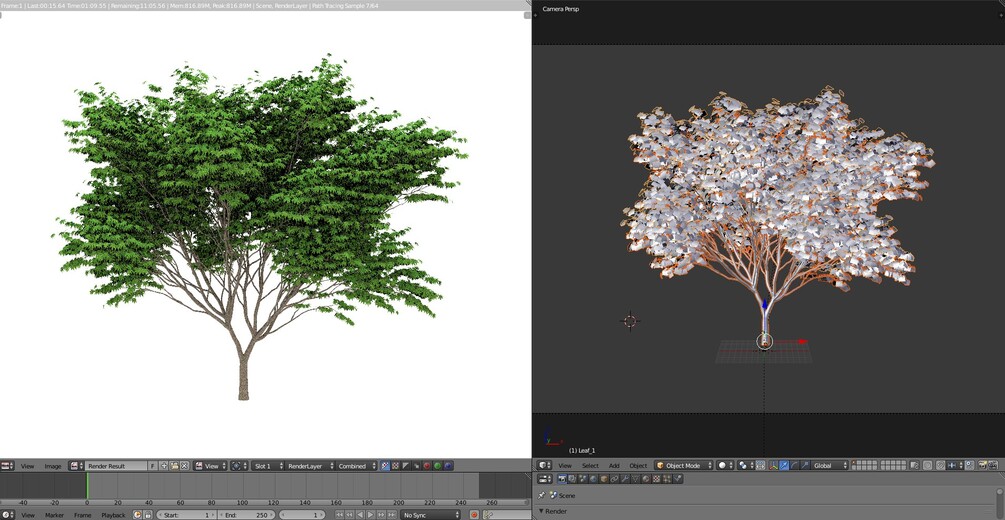This screenshot has width=1005, height=520.
Task: Open the Slot 1 dropdown
Action: [267, 466]
